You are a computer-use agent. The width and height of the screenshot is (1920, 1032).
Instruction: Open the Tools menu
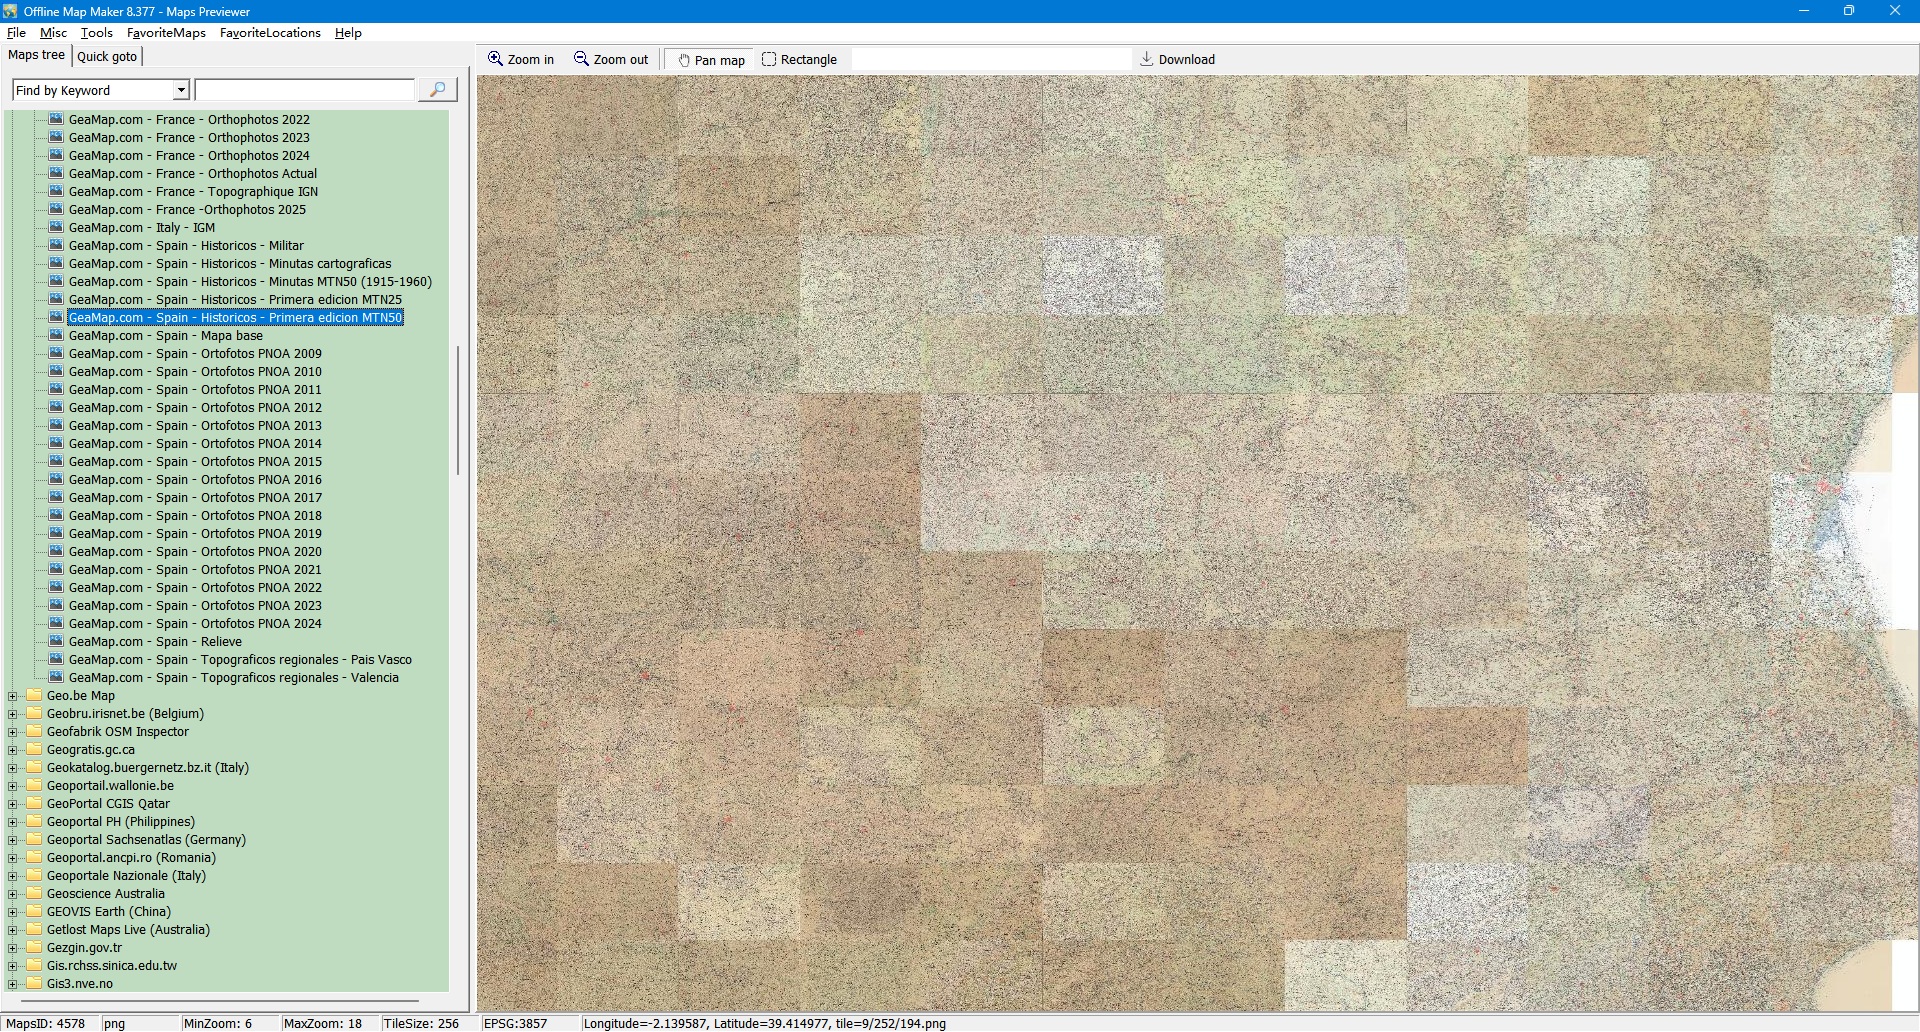[97, 33]
